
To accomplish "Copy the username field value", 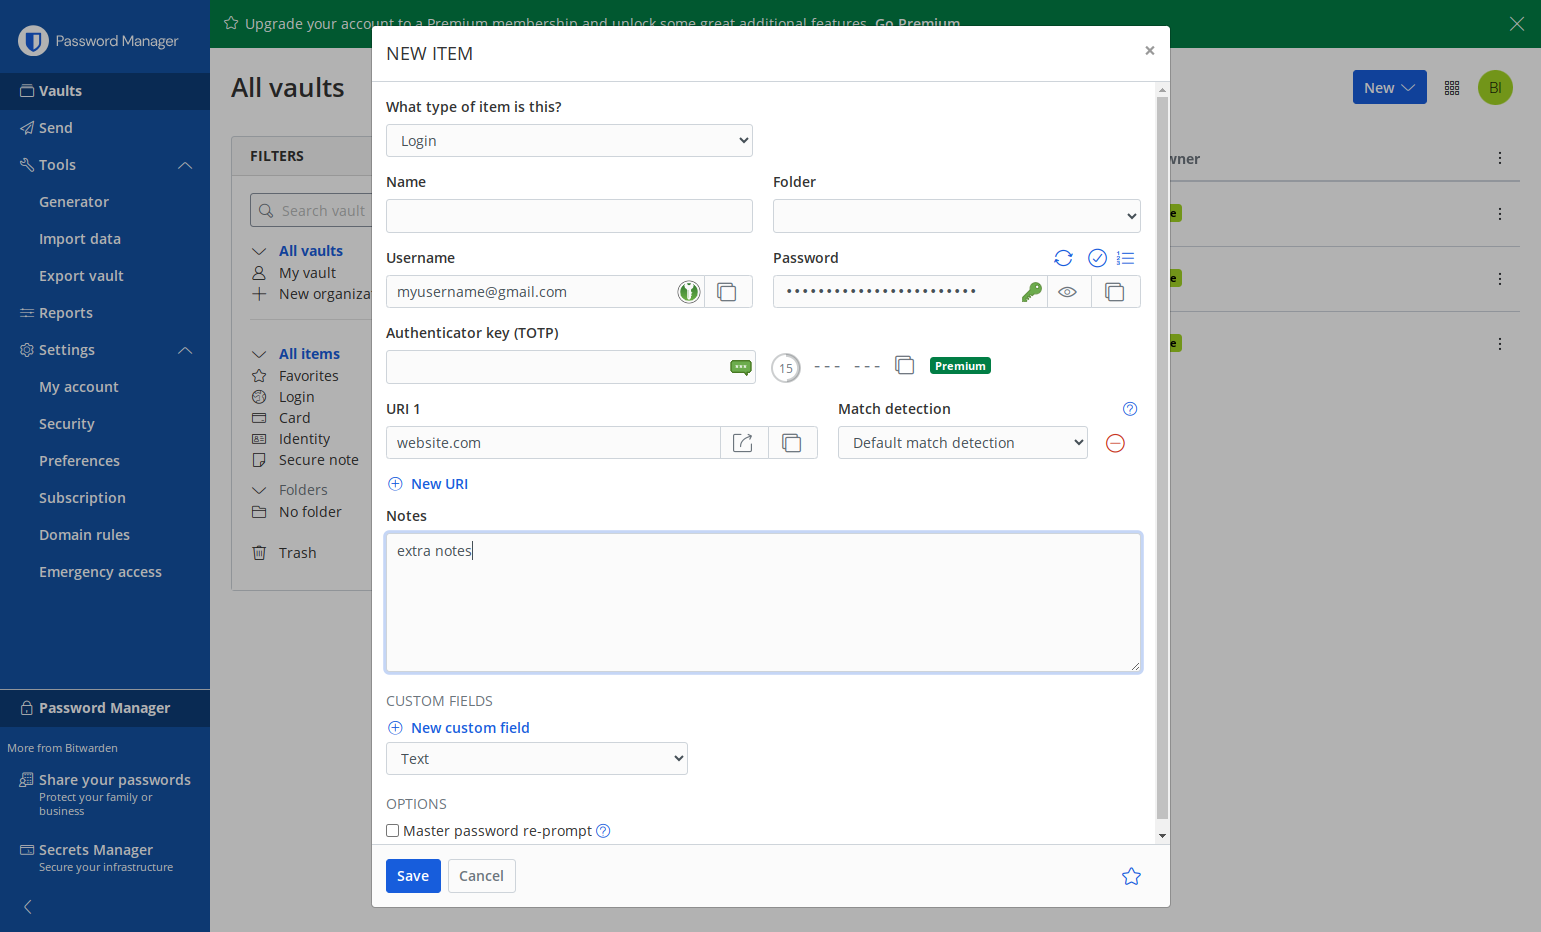I will 728,292.
